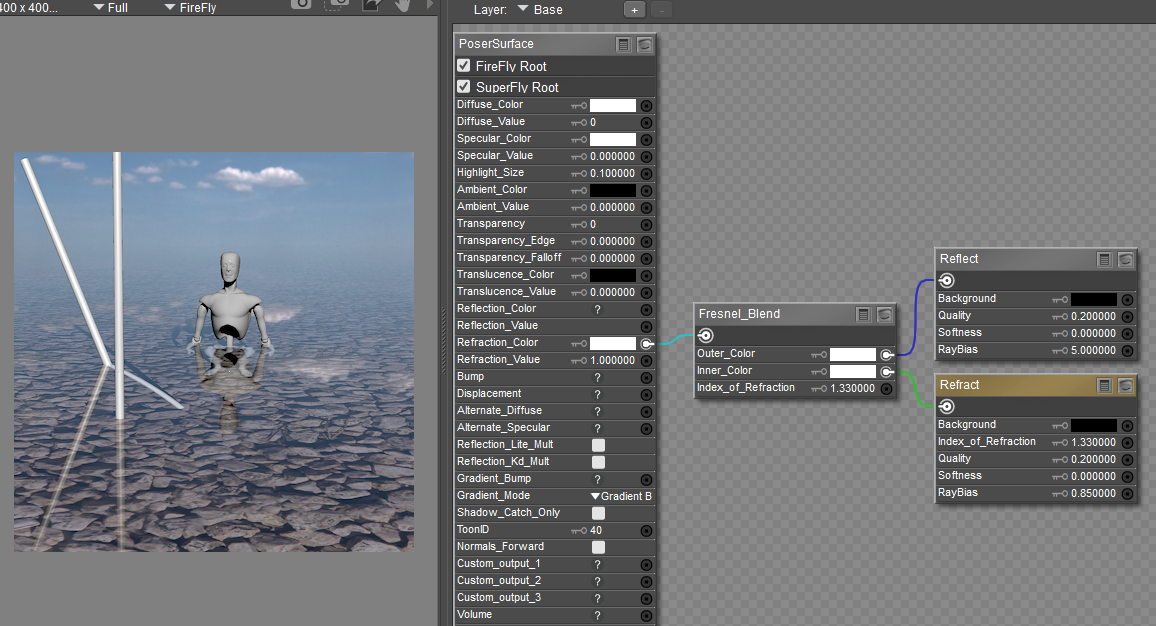The width and height of the screenshot is (1156, 626).
Task: Click animation key icon beside Diffuse_Color
Action: click(x=578, y=105)
